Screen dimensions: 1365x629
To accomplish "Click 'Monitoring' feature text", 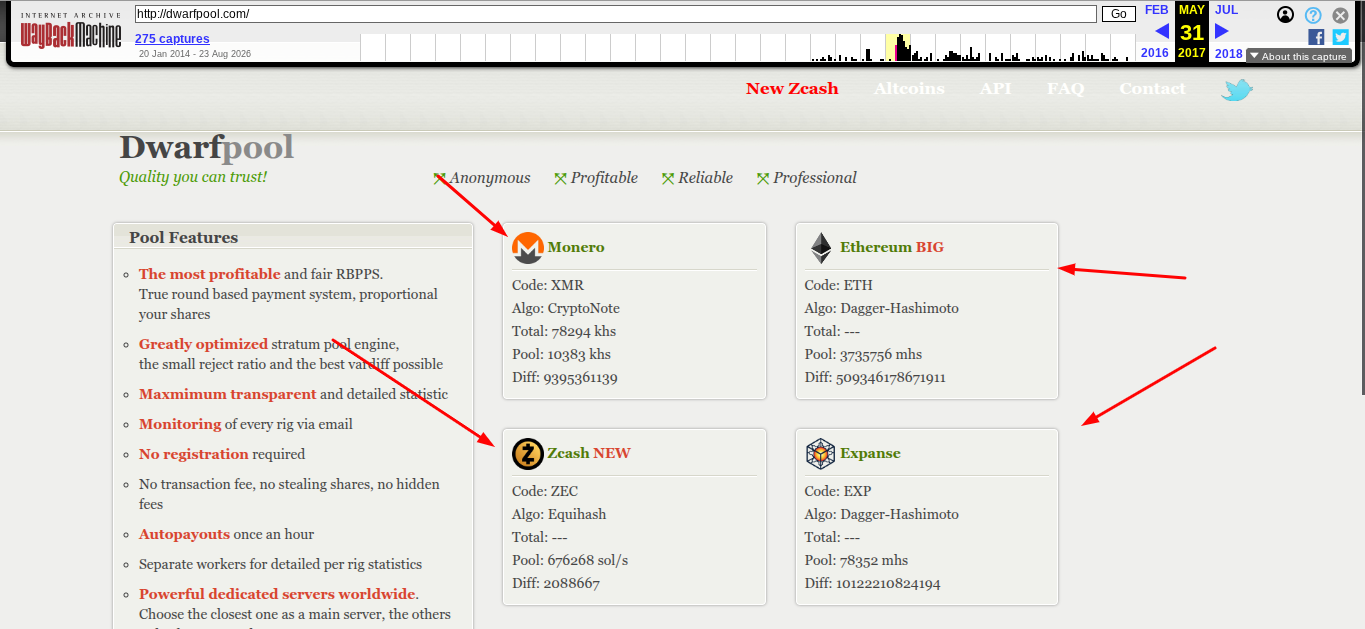I will click(180, 424).
